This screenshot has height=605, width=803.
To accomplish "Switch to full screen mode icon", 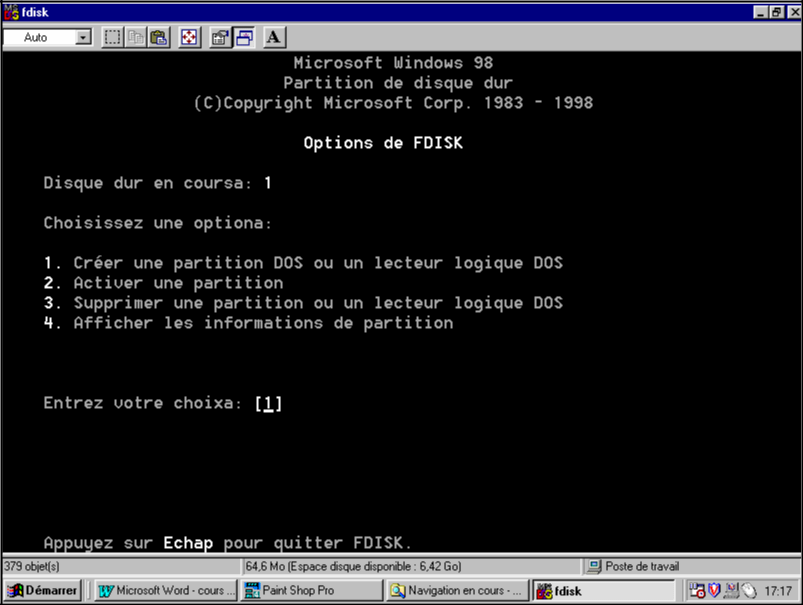I will 190,38.
